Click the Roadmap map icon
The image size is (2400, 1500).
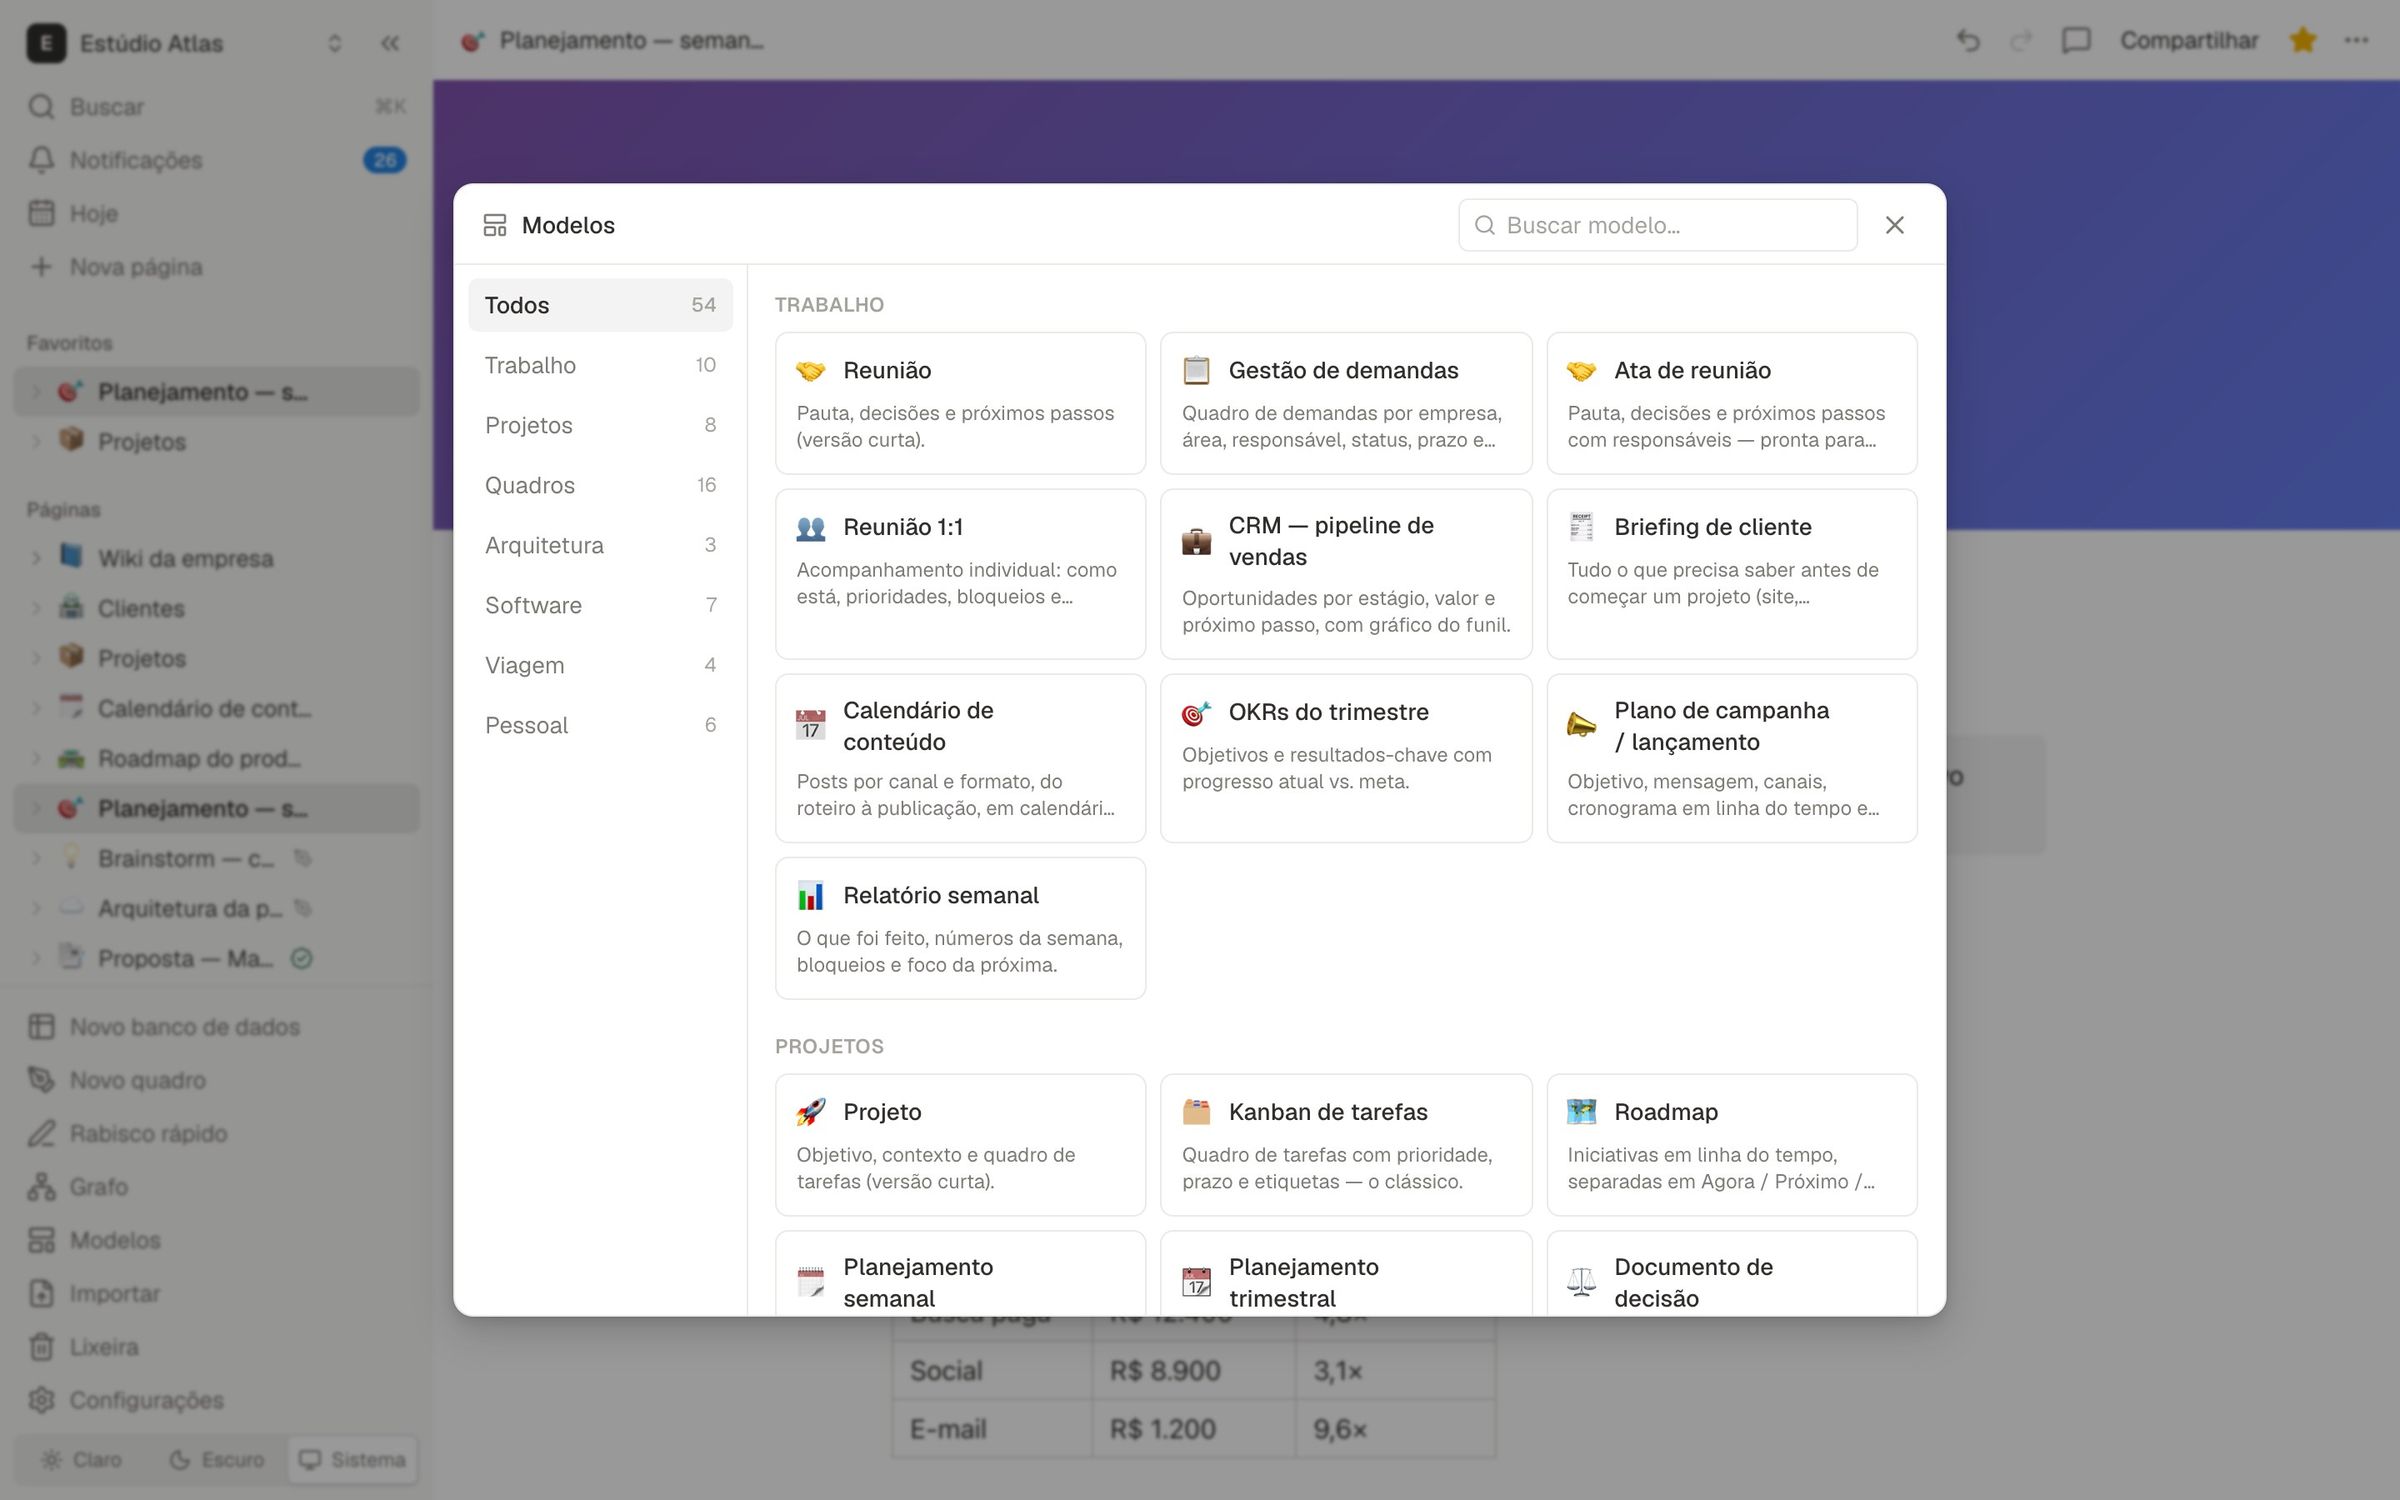pyautogui.click(x=1581, y=1112)
